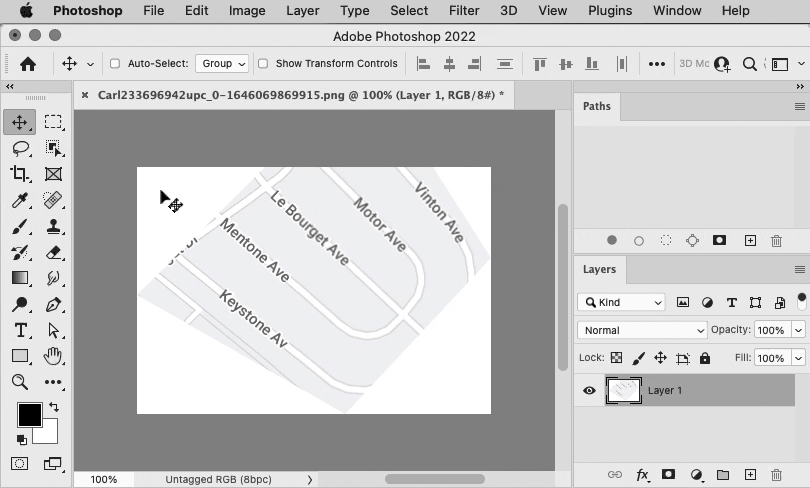Click Delete layer trash icon in Layers panel
The height and width of the screenshot is (488, 810).
coord(776,475)
